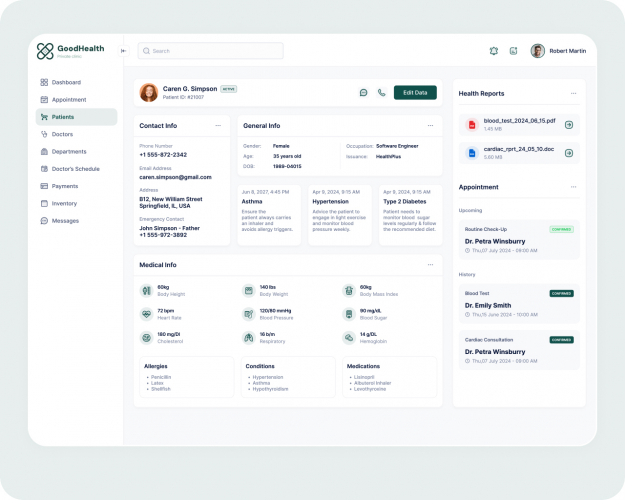Open Medical Info more options menu

430,265
